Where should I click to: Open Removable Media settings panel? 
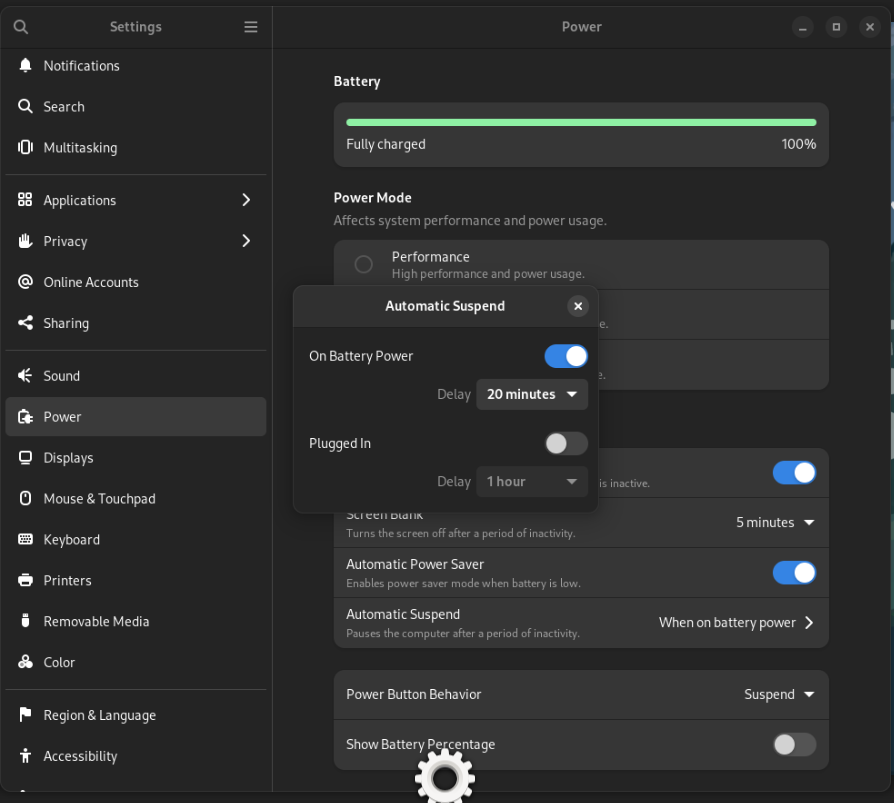tap(136, 621)
